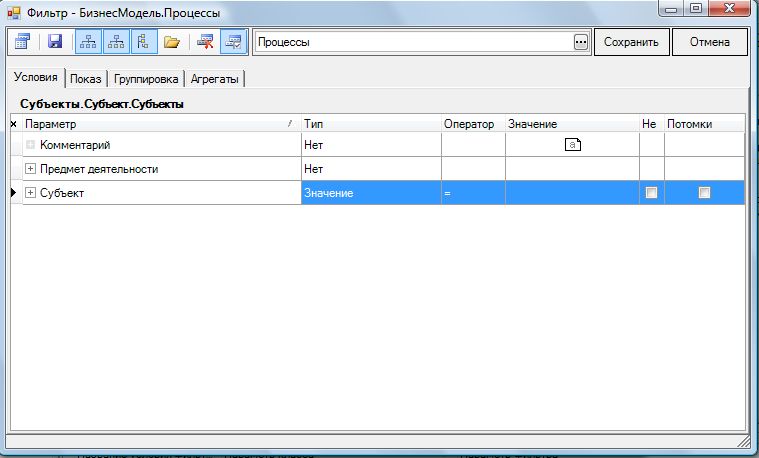Expand the 'Субъект' tree node
759x458 pixels.
point(30,193)
